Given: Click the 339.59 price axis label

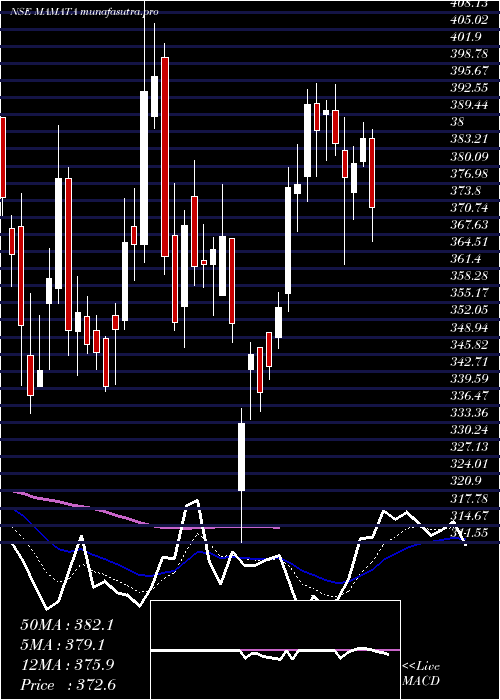Looking at the screenshot, I should pyautogui.click(x=469, y=379).
